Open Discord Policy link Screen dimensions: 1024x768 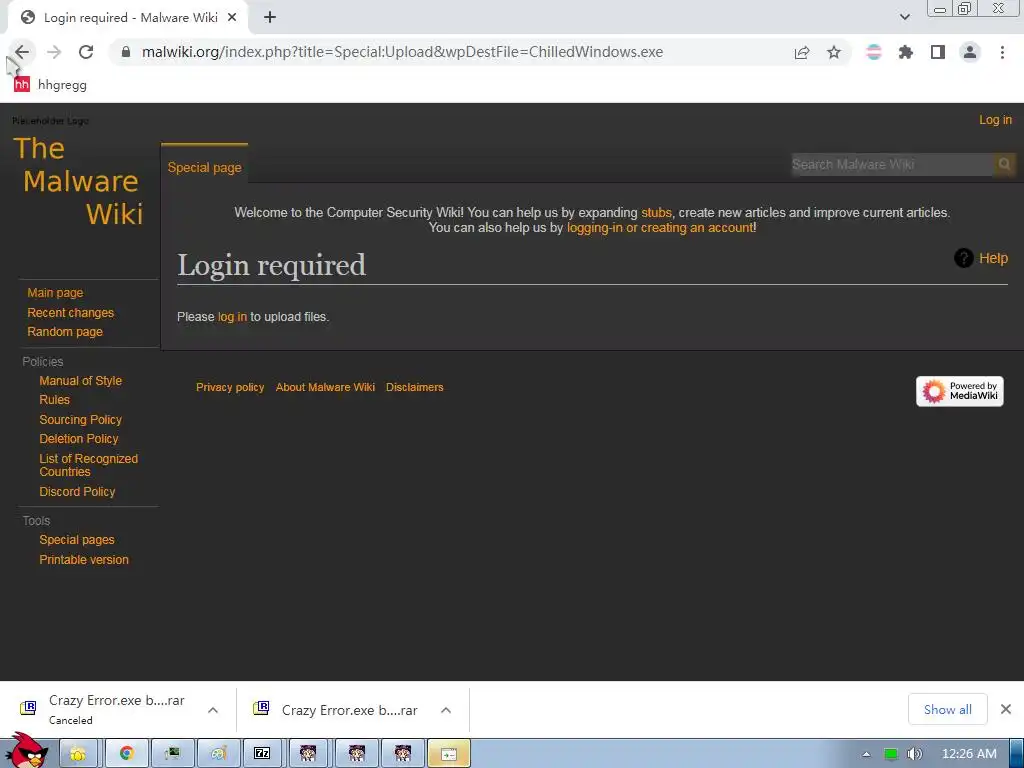pos(77,492)
